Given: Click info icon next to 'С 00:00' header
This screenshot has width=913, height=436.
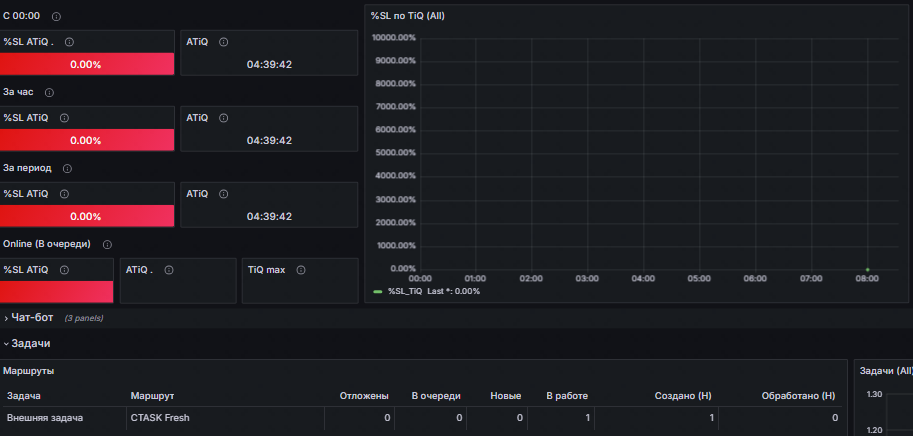Looking at the screenshot, I should click(56, 16).
